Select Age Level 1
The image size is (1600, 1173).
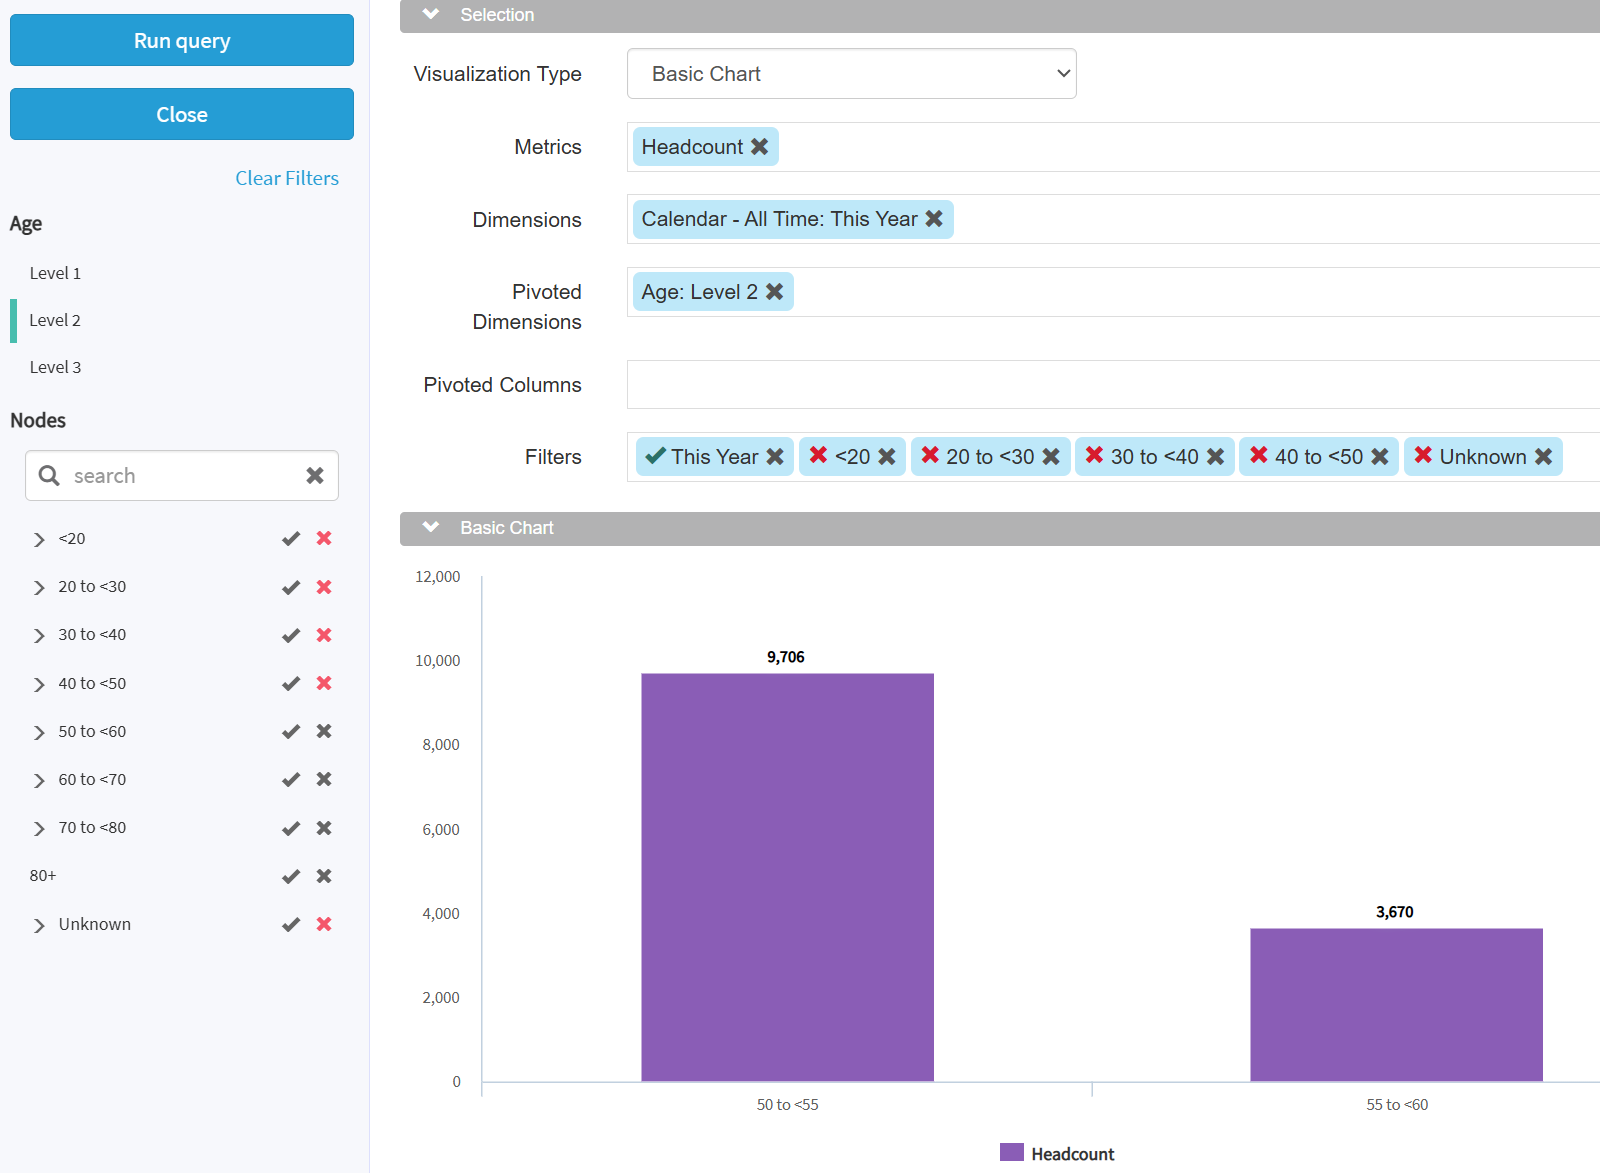55,273
